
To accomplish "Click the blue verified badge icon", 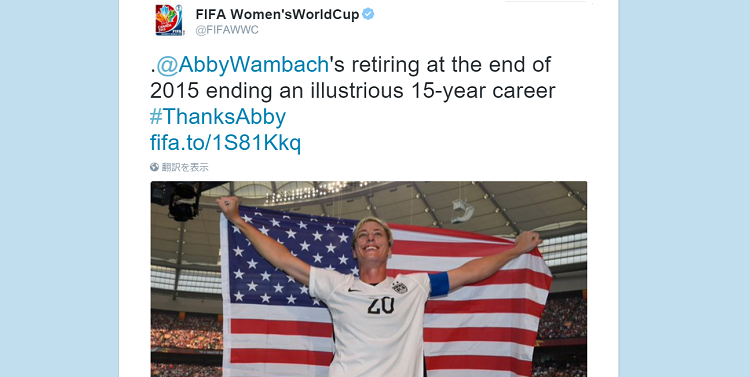I will (368, 14).
